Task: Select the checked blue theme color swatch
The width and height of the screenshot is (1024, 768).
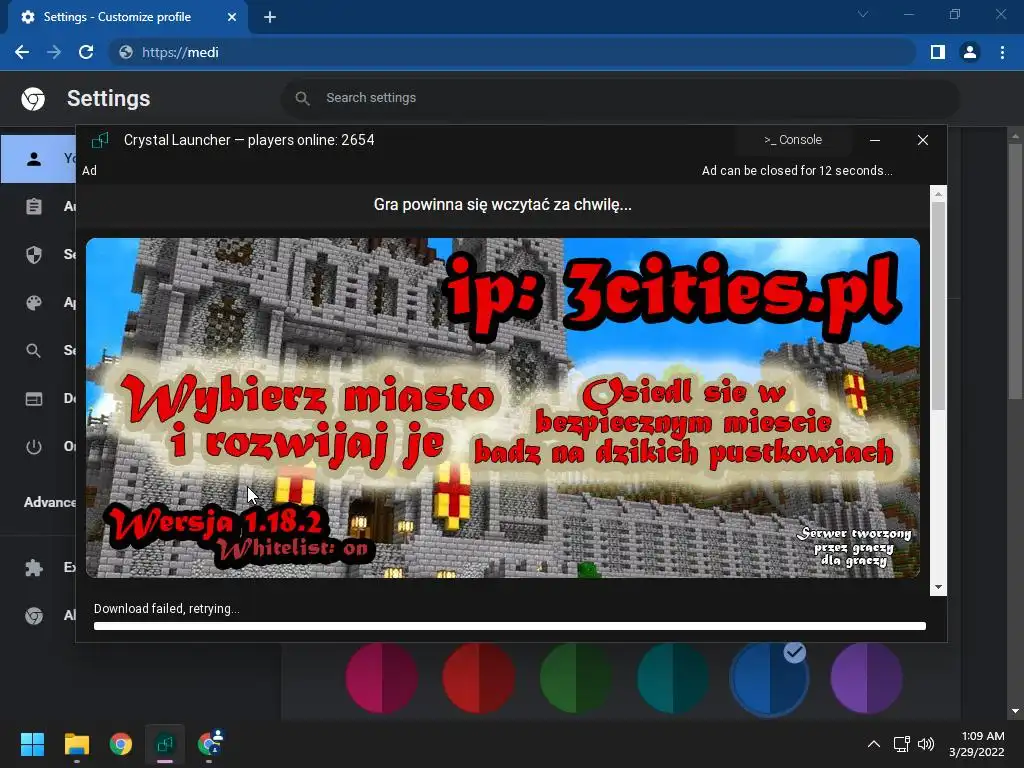Action: coord(769,677)
